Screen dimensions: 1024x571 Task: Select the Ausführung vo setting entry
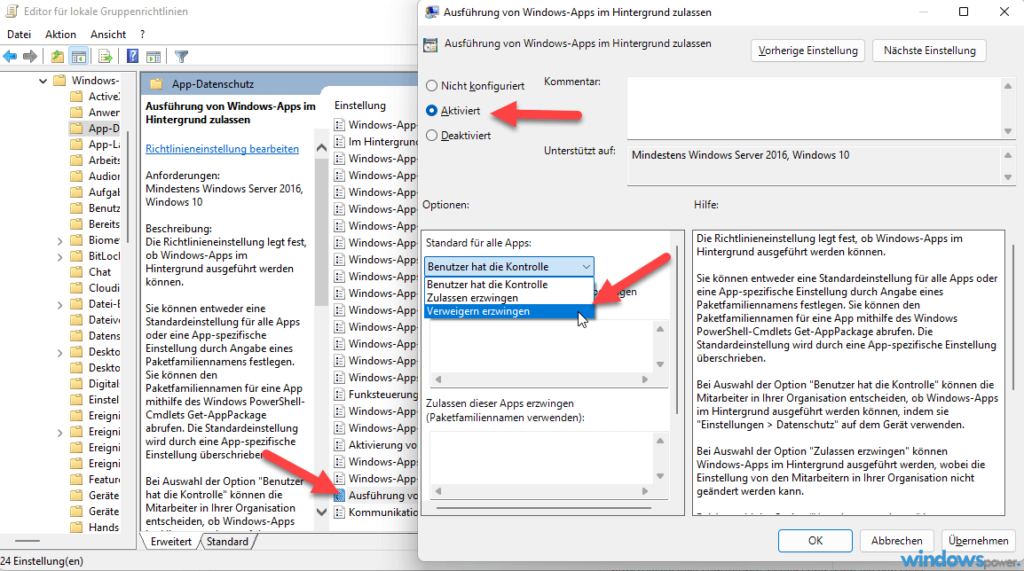click(x=376, y=496)
